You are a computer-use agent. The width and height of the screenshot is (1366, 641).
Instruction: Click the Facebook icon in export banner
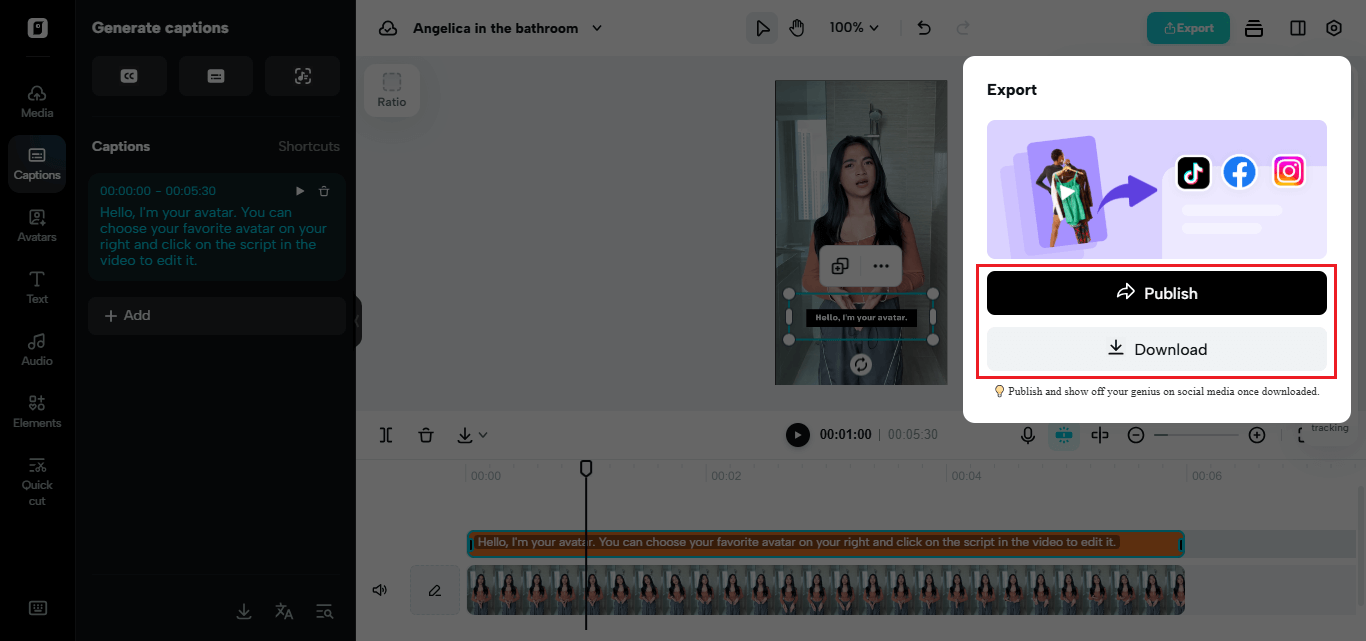1240,172
